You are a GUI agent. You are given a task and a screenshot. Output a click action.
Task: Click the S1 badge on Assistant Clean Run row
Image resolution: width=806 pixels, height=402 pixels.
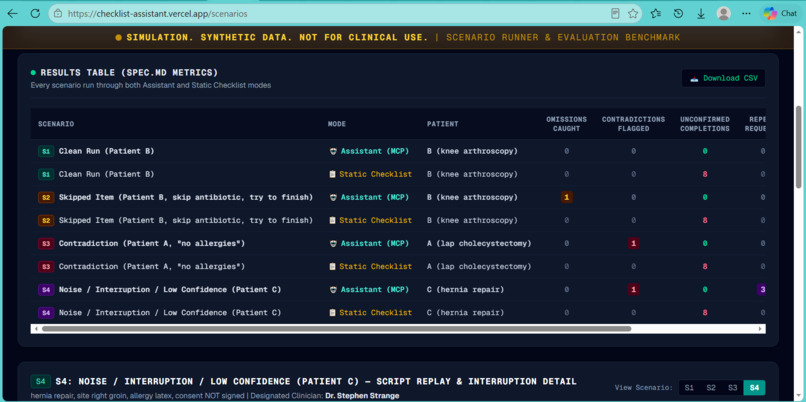[46, 151]
